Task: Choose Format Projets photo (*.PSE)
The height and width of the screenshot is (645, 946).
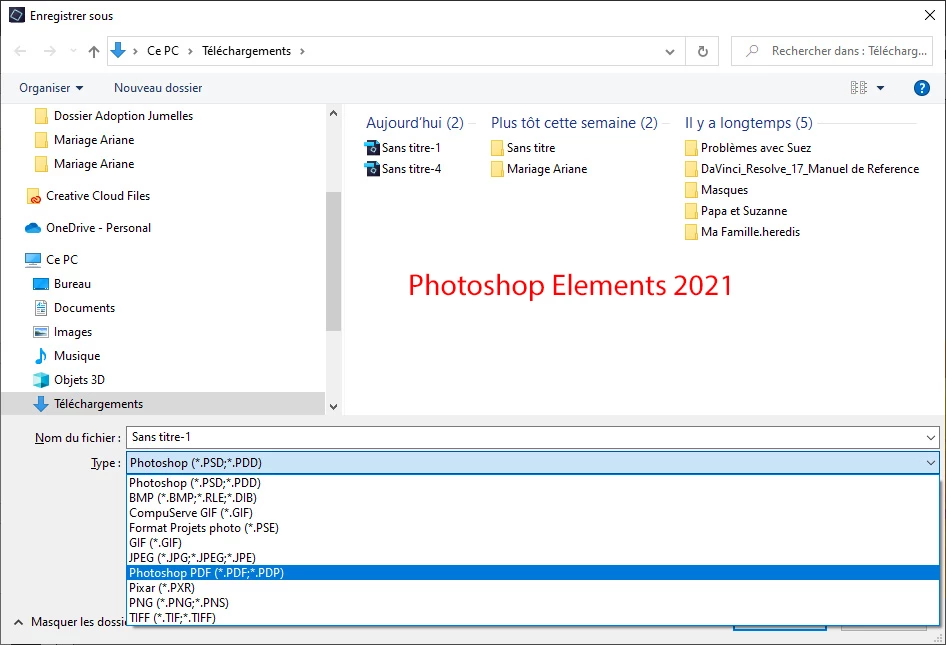Action: tap(533, 528)
